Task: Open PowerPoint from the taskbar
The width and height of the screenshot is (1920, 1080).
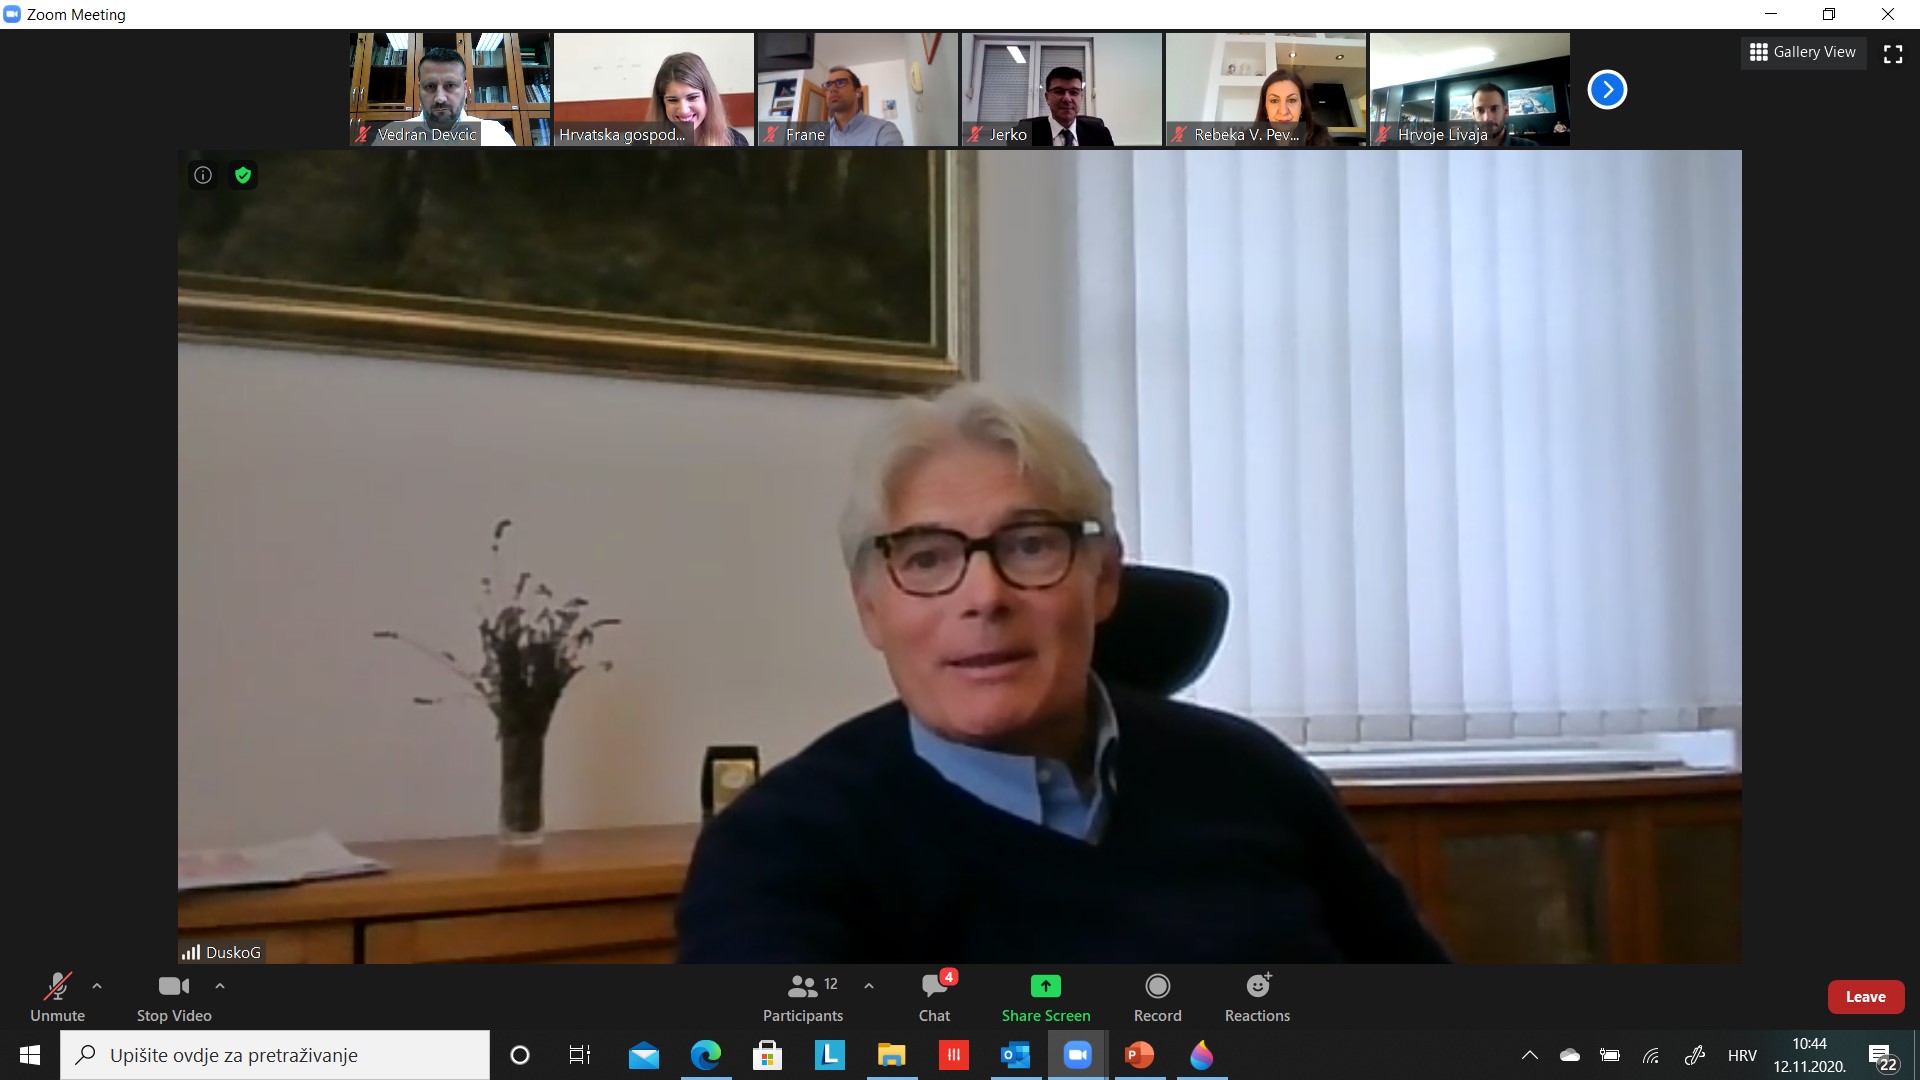Action: pyautogui.click(x=1139, y=1055)
